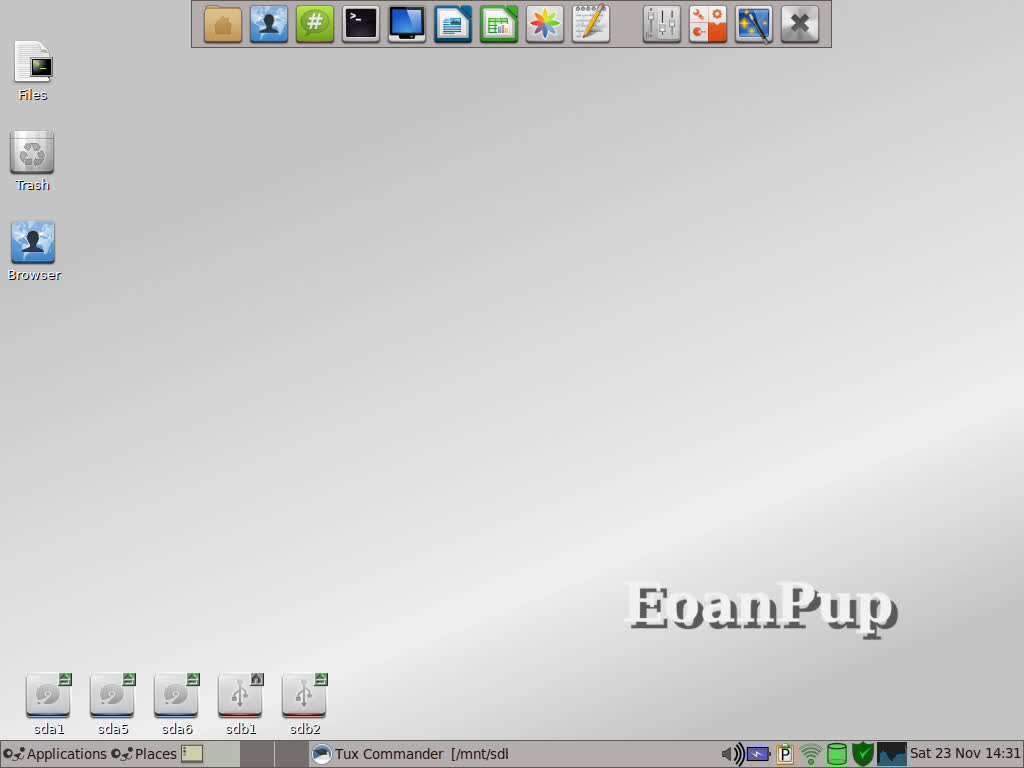The width and height of the screenshot is (1024, 768).
Task: Click the green cylinder storage tray icon
Action: (837, 754)
